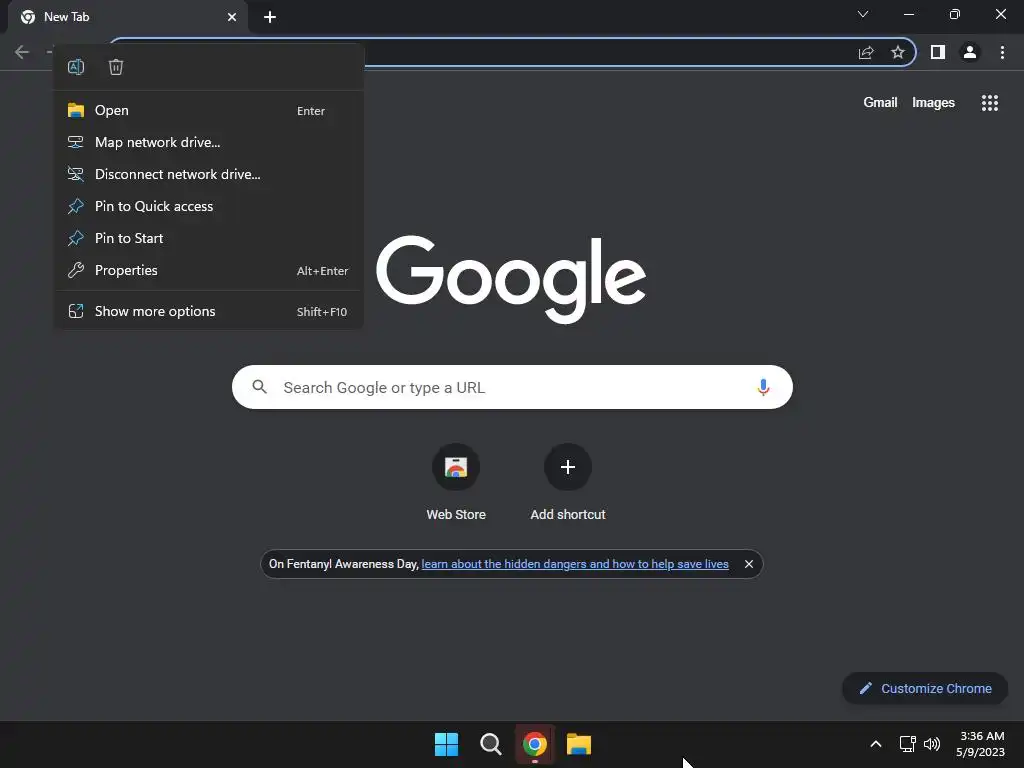The image size is (1024, 768).
Task: Click the magnifier icon in search box
Action: click(x=260, y=387)
